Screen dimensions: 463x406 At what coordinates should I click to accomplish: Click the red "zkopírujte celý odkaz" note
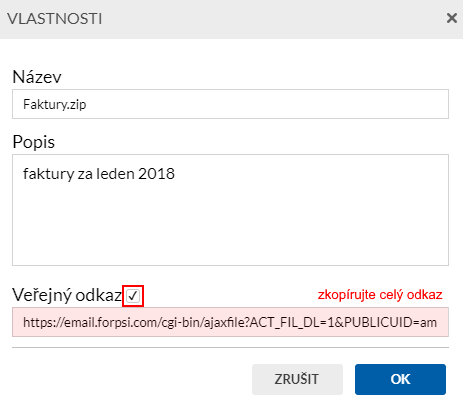pyautogui.click(x=380, y=295)
